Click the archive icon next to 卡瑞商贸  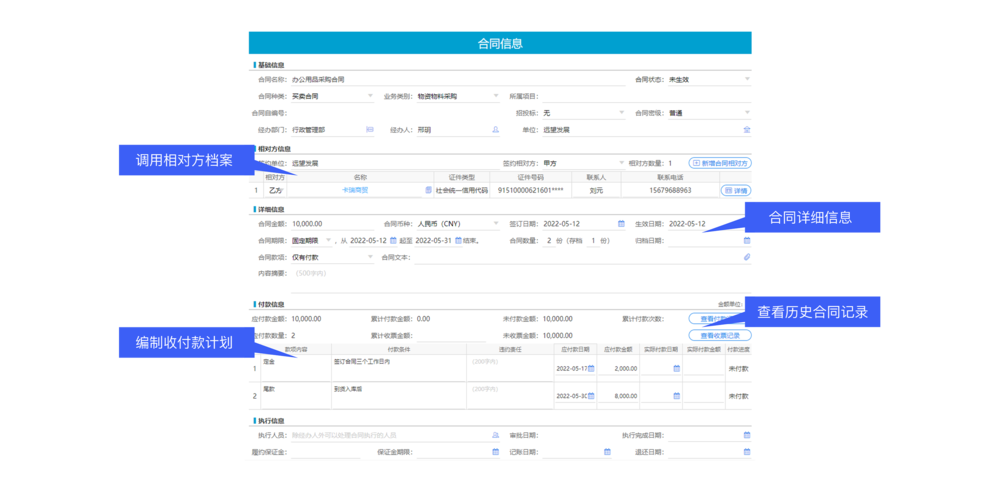click(428, 190)
